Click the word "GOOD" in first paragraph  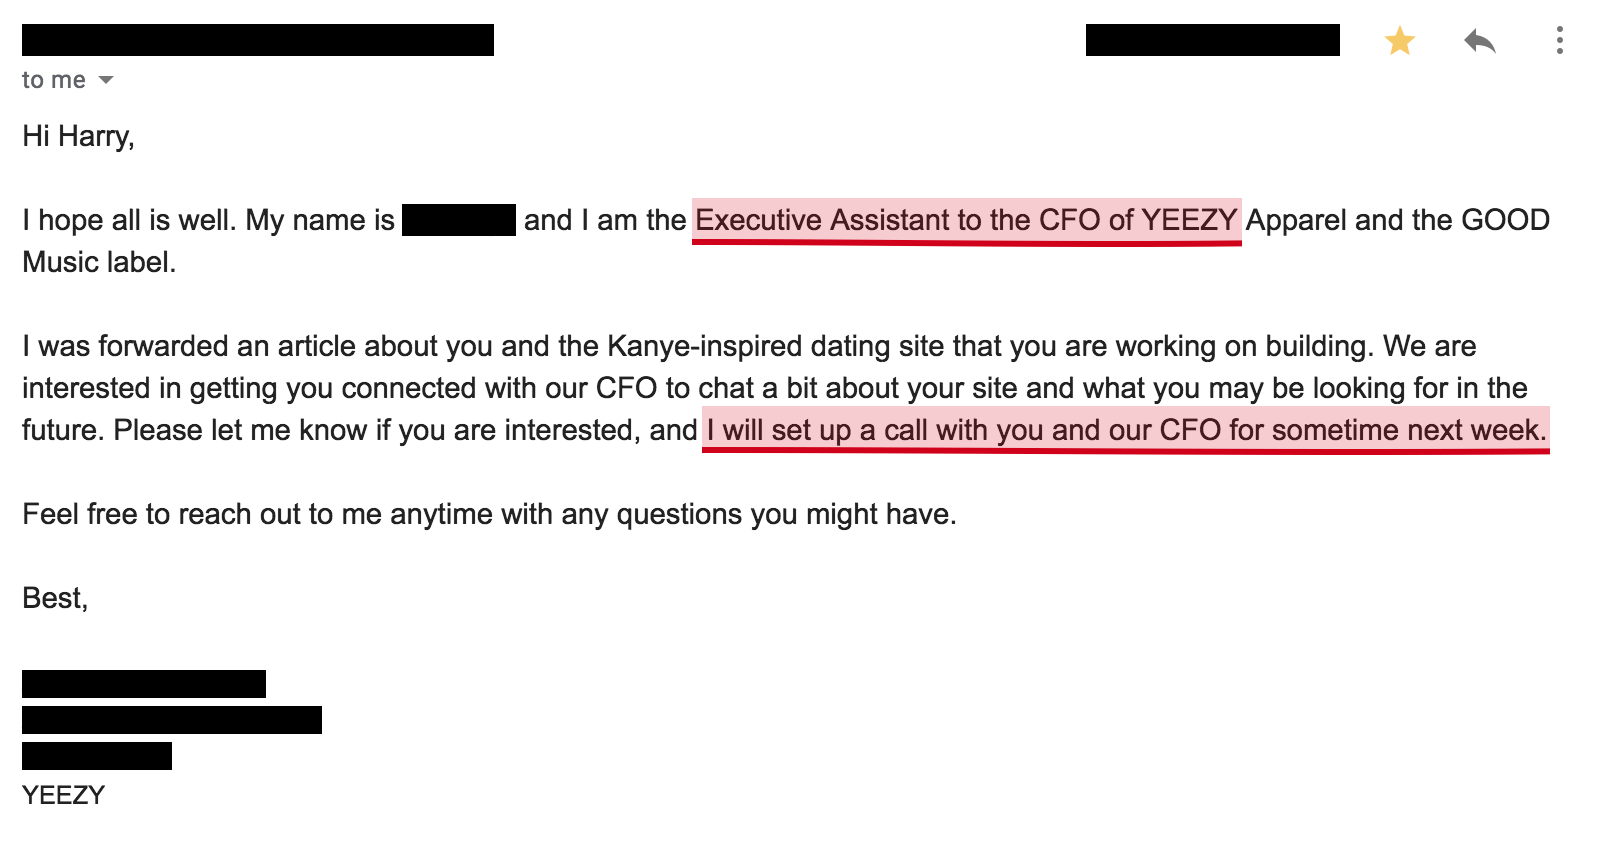[1505, 220]
